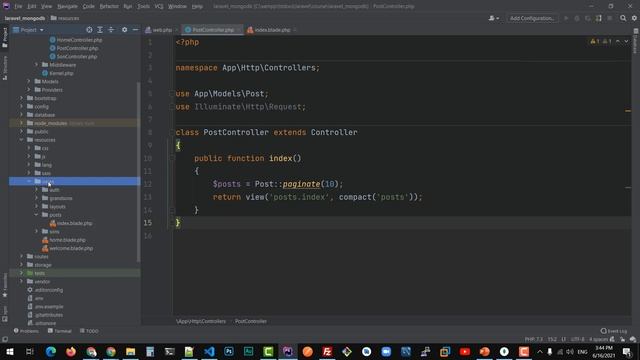The width and height of the screenshot is (640, 360).
Task: Click Add Configuration button
Action: pyautogui.click(x=532, y=18)
